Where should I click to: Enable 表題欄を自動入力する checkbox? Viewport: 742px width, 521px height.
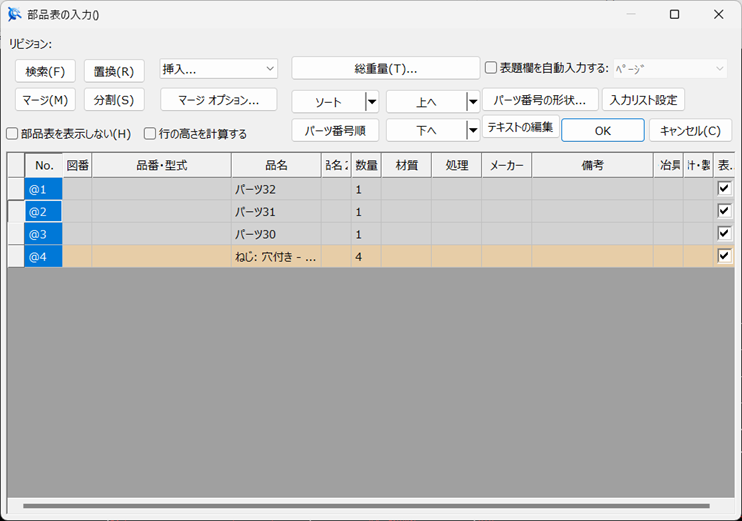click(x=491, y=68)
